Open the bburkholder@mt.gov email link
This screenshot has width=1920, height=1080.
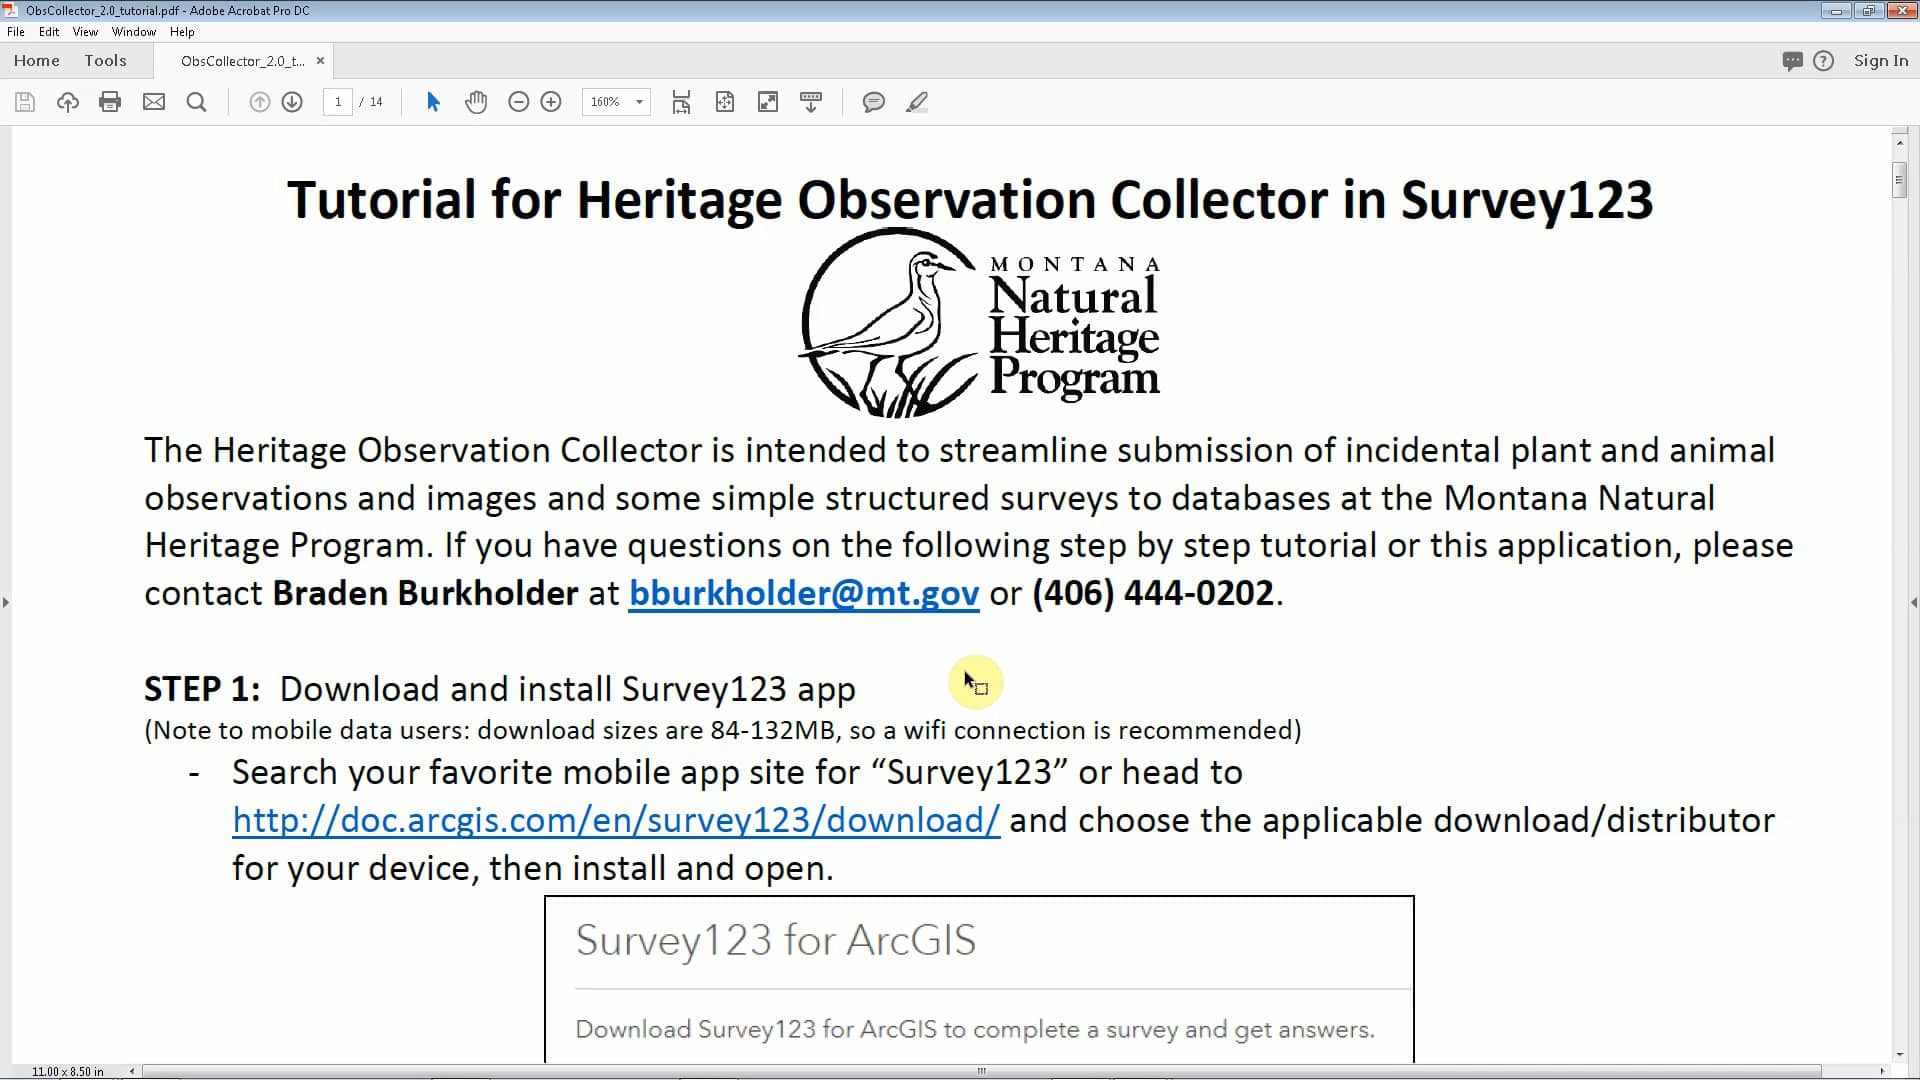[804, 593]
